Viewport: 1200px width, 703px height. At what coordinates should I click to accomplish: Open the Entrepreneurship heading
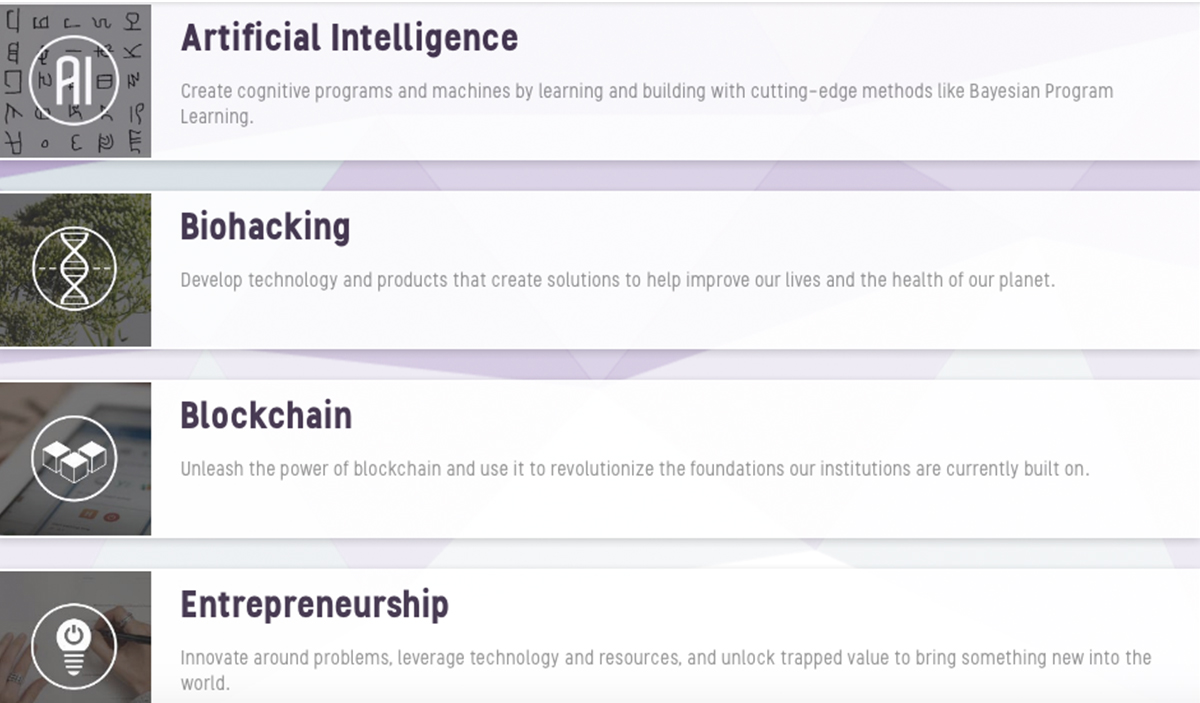pyautogui.click(x=314, y=605)
